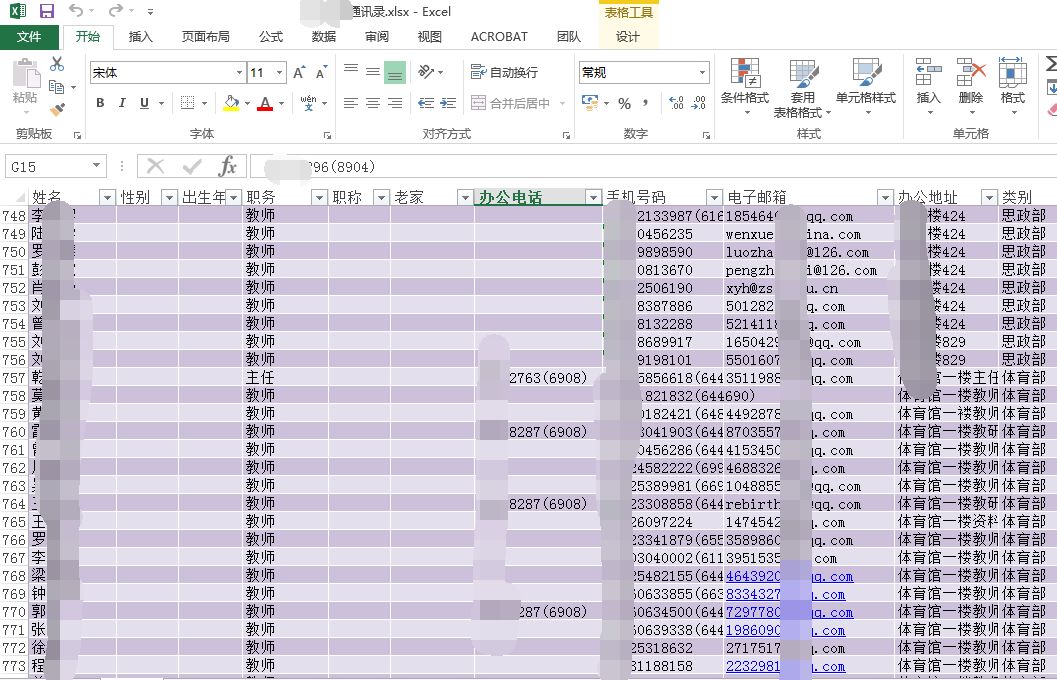Toggle bold formatting
The width and height of the screenshot is (1057, 680).
point(99,103)
